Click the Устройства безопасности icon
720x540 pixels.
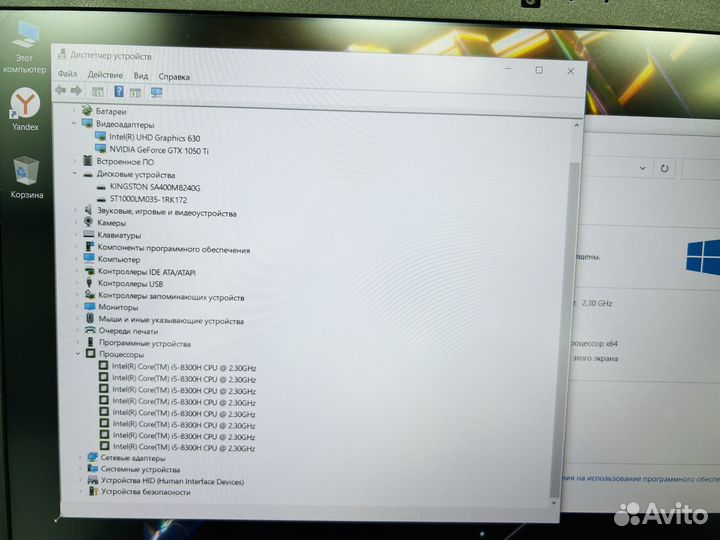tap(94, 491)
